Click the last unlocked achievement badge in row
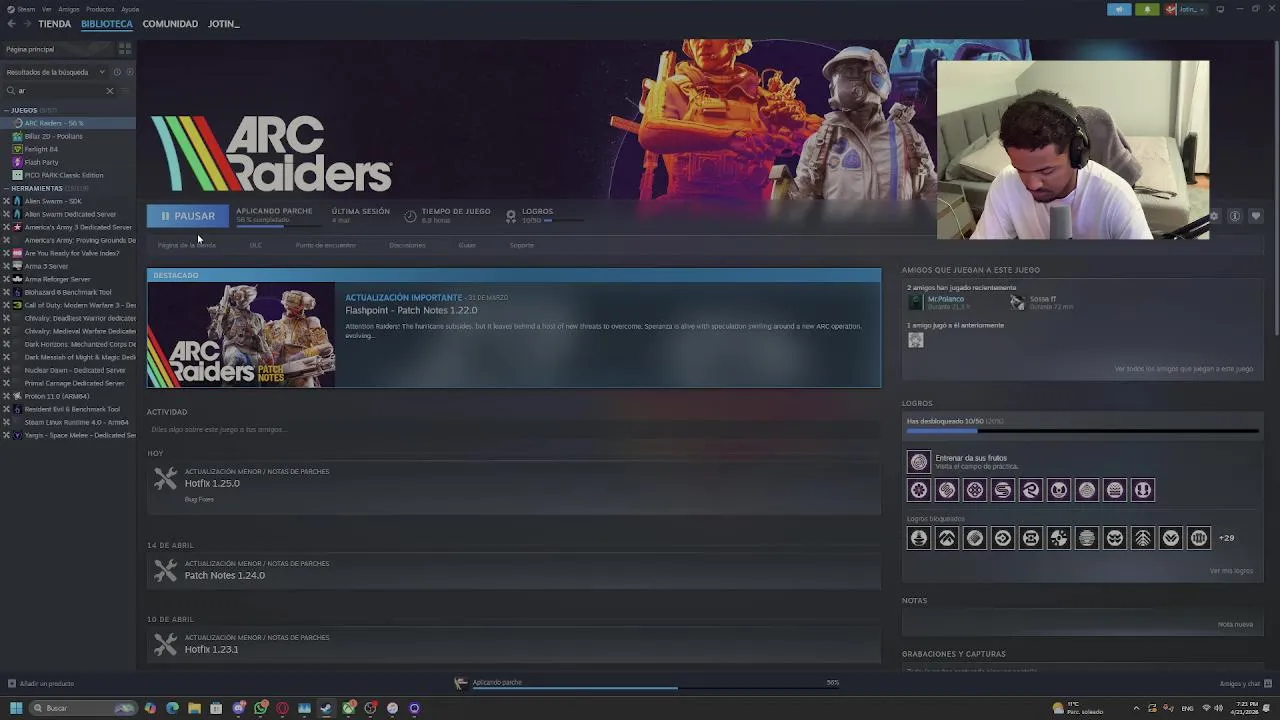This screenshot has height=720, width=1280. 1143,490
